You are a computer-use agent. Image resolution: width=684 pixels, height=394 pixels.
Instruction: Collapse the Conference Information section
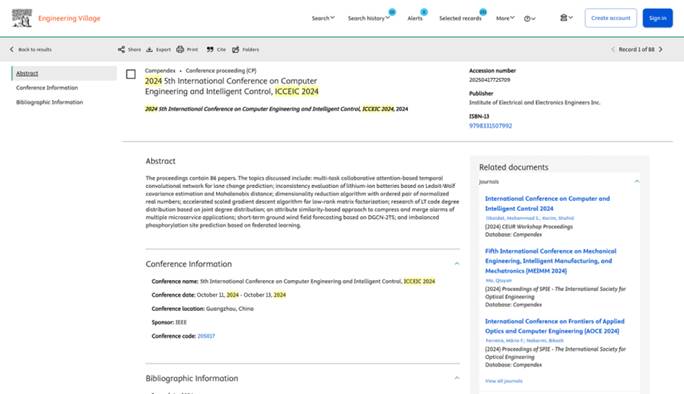(x=457, y=264)
